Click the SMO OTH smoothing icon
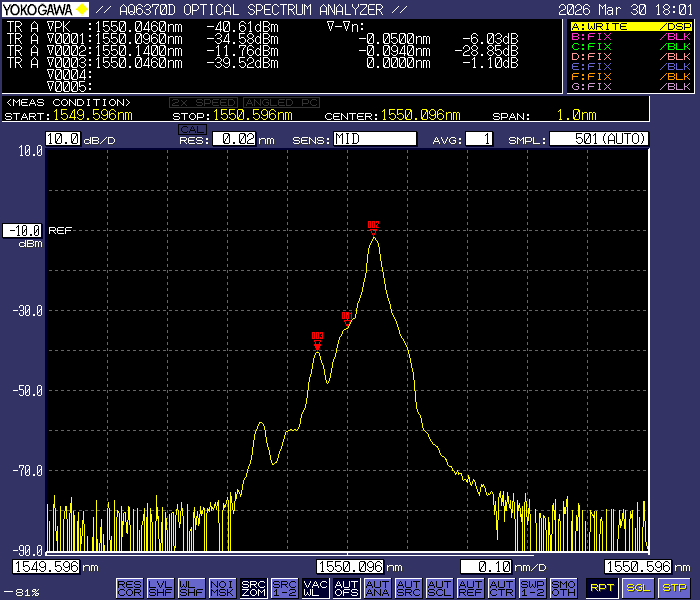The image size is (700, 600). click(563, 588)
